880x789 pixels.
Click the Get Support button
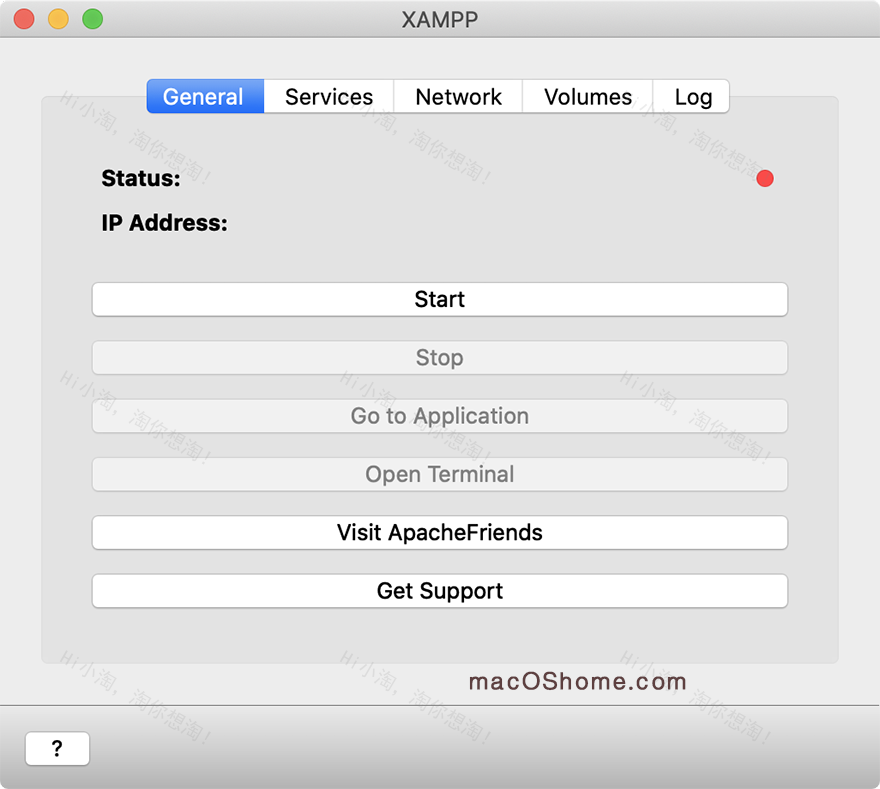tap(440, 591)
